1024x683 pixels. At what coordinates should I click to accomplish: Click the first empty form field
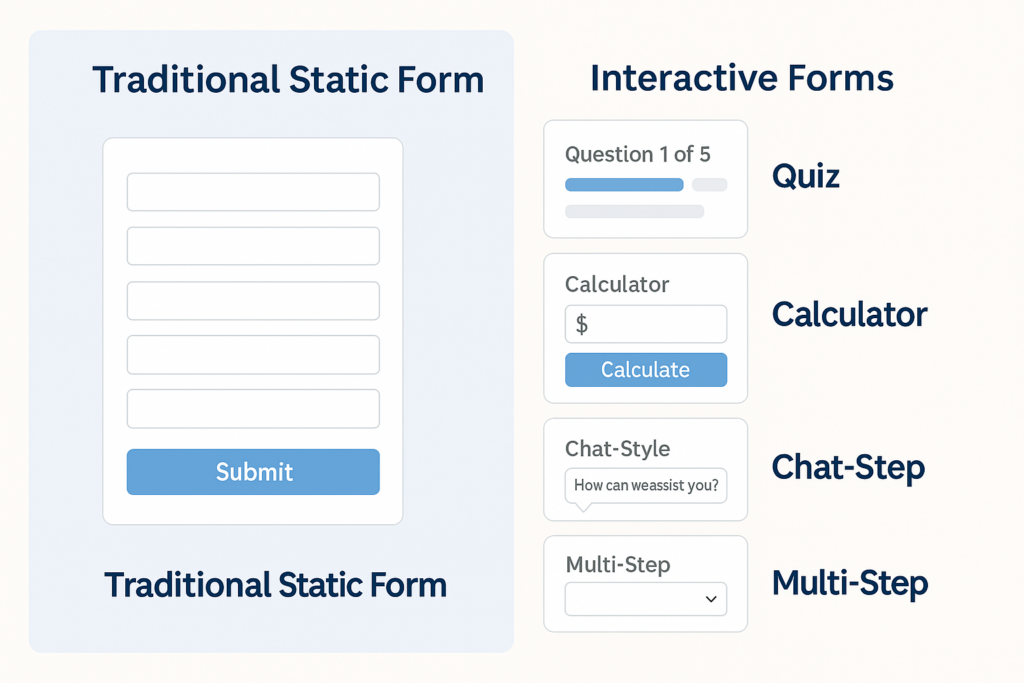point(253,192)
